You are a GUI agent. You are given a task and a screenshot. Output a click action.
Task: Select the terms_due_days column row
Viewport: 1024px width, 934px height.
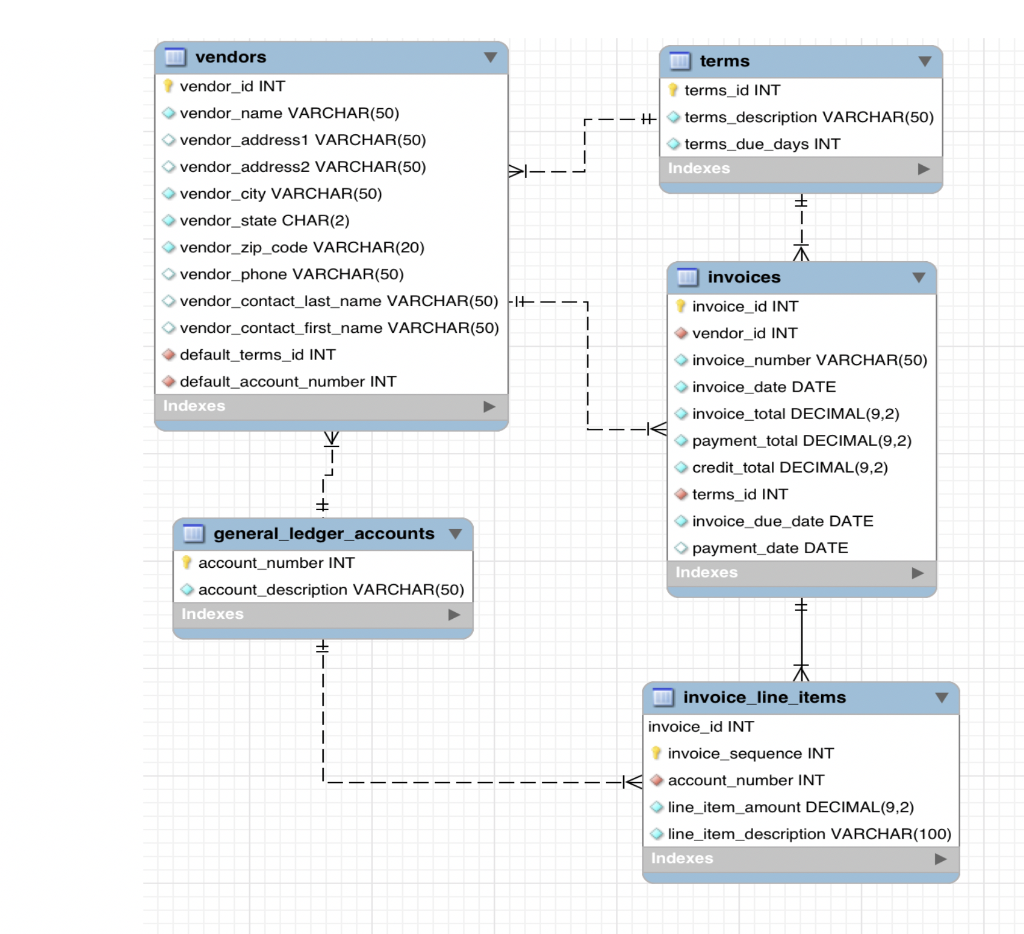coord(760,143)
